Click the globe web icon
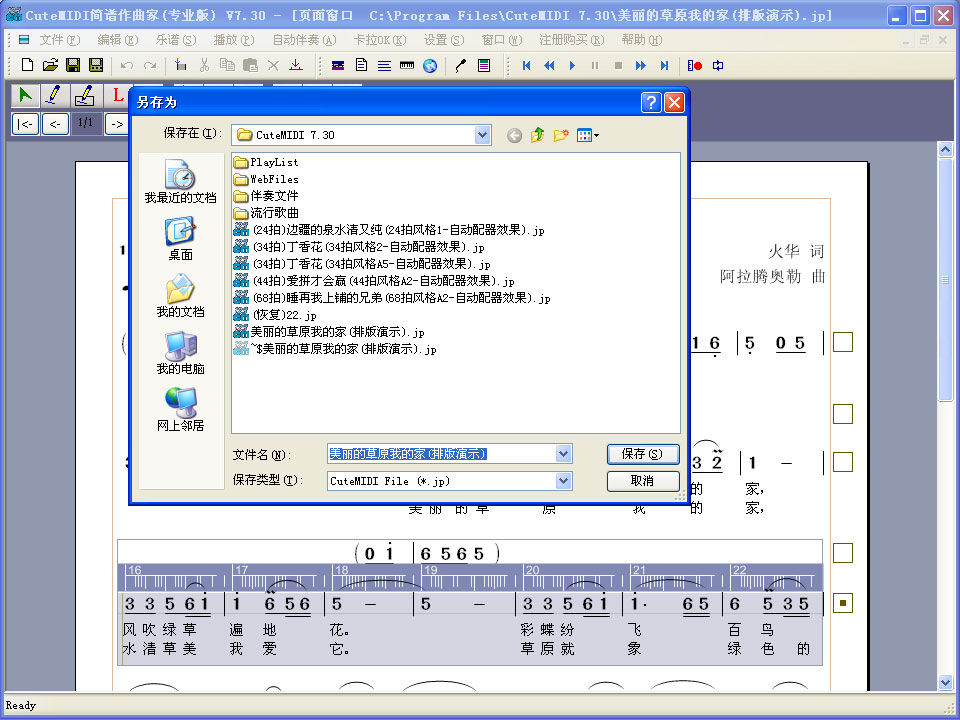The image size is (960, 720). pos(430,66)
